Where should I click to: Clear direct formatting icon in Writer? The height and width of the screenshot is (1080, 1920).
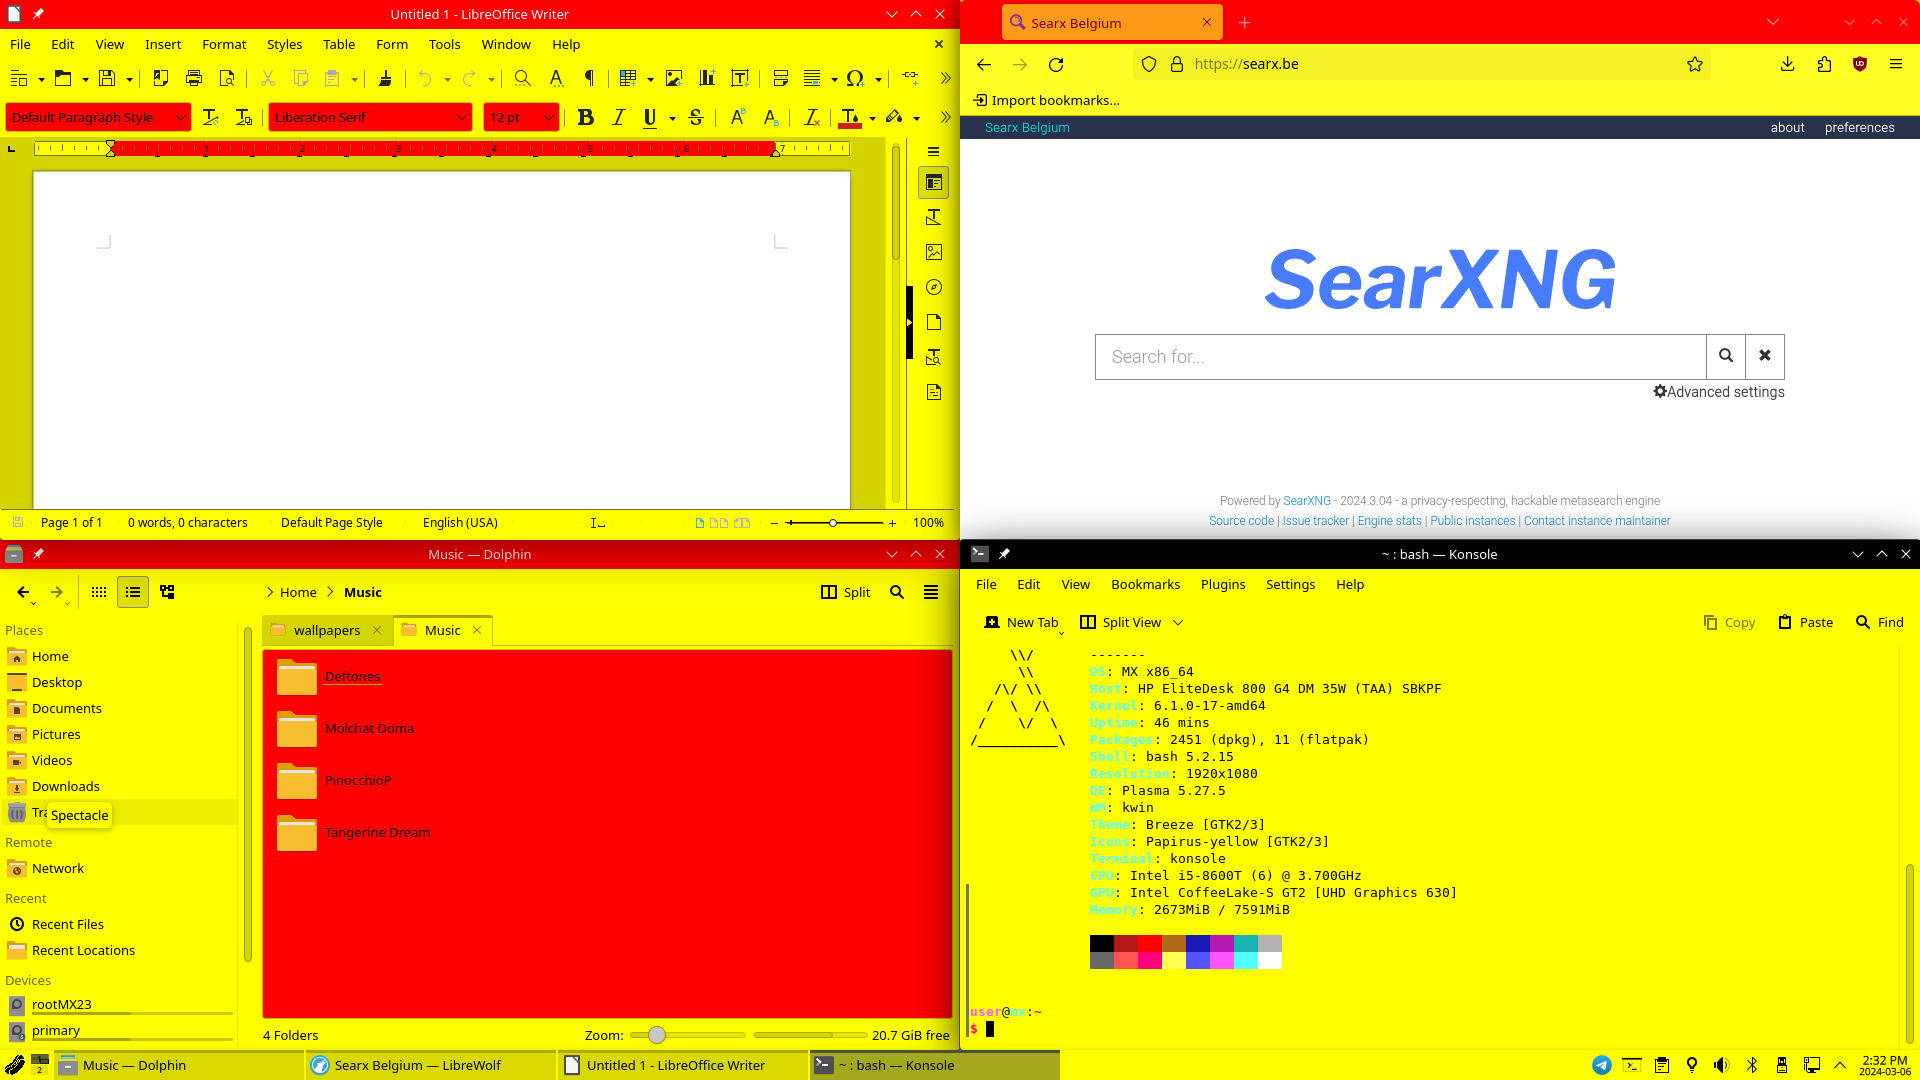[x=812, y=117]
